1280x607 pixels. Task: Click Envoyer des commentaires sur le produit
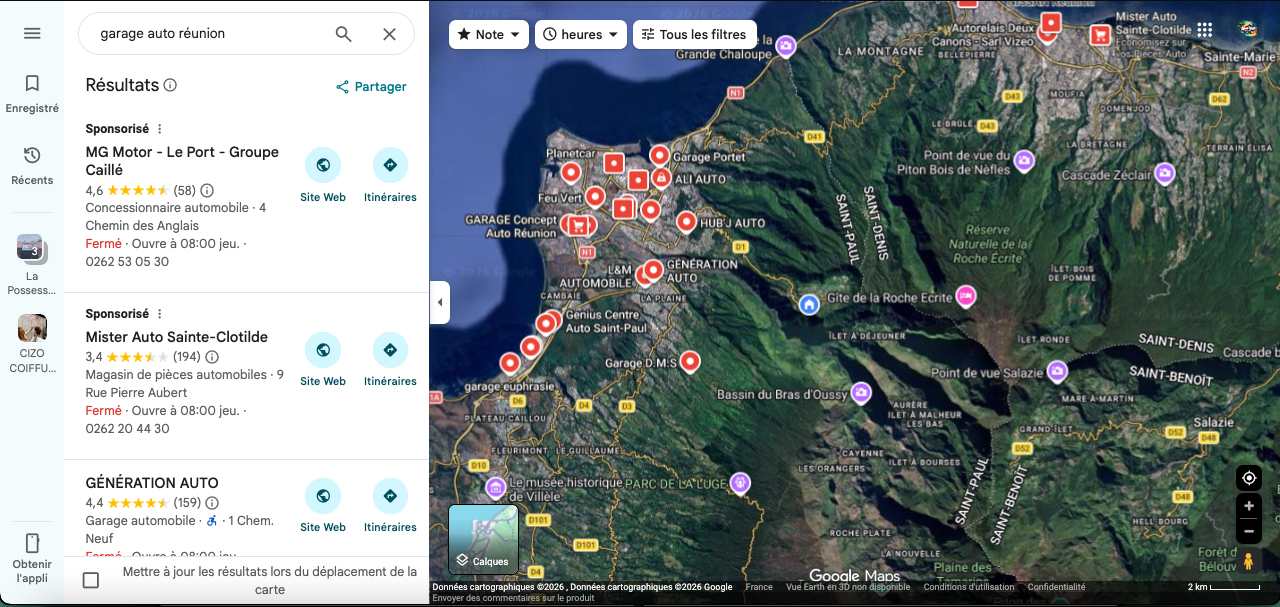coord(513,598)
